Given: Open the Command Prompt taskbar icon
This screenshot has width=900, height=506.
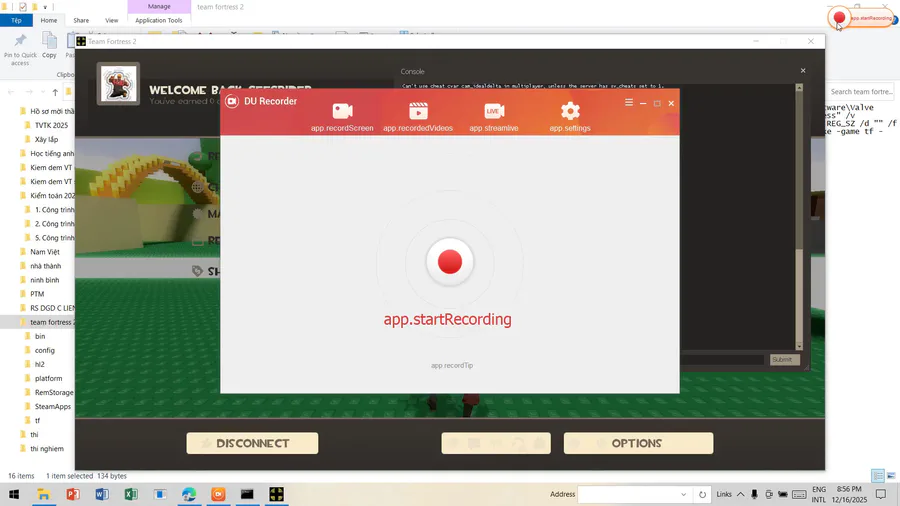Looking at the screenshot, I should (247, 494).
